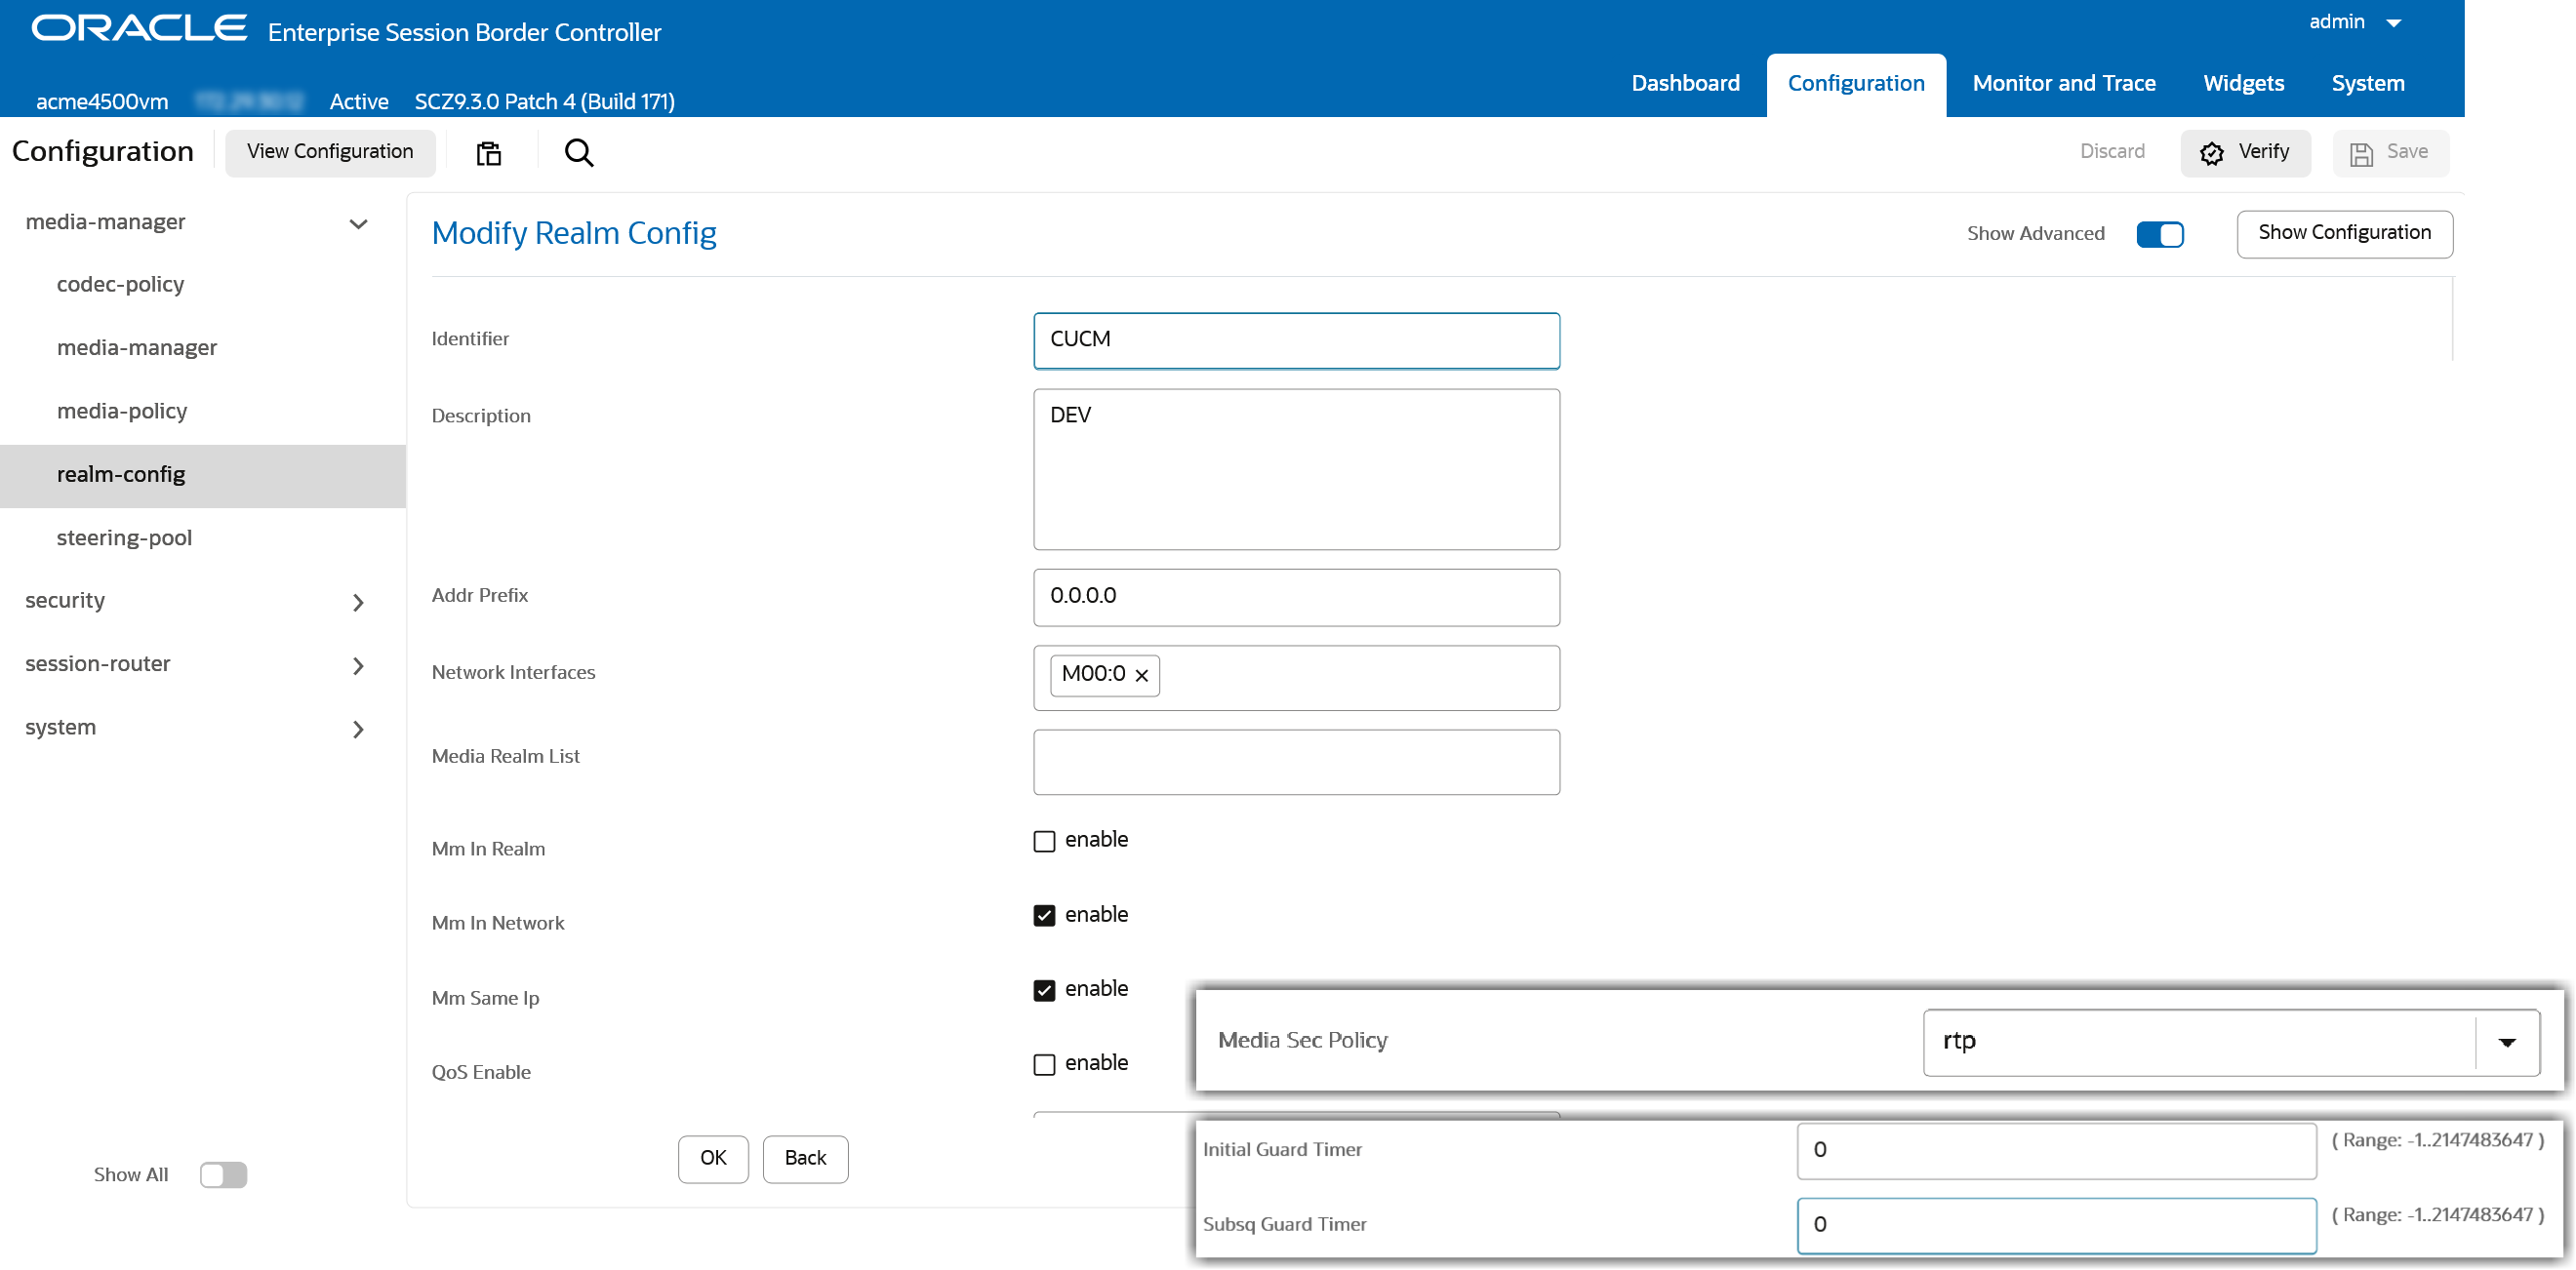The image size is (2576, 1270).
Task: Click the Oracle logo
Action: 139,28
